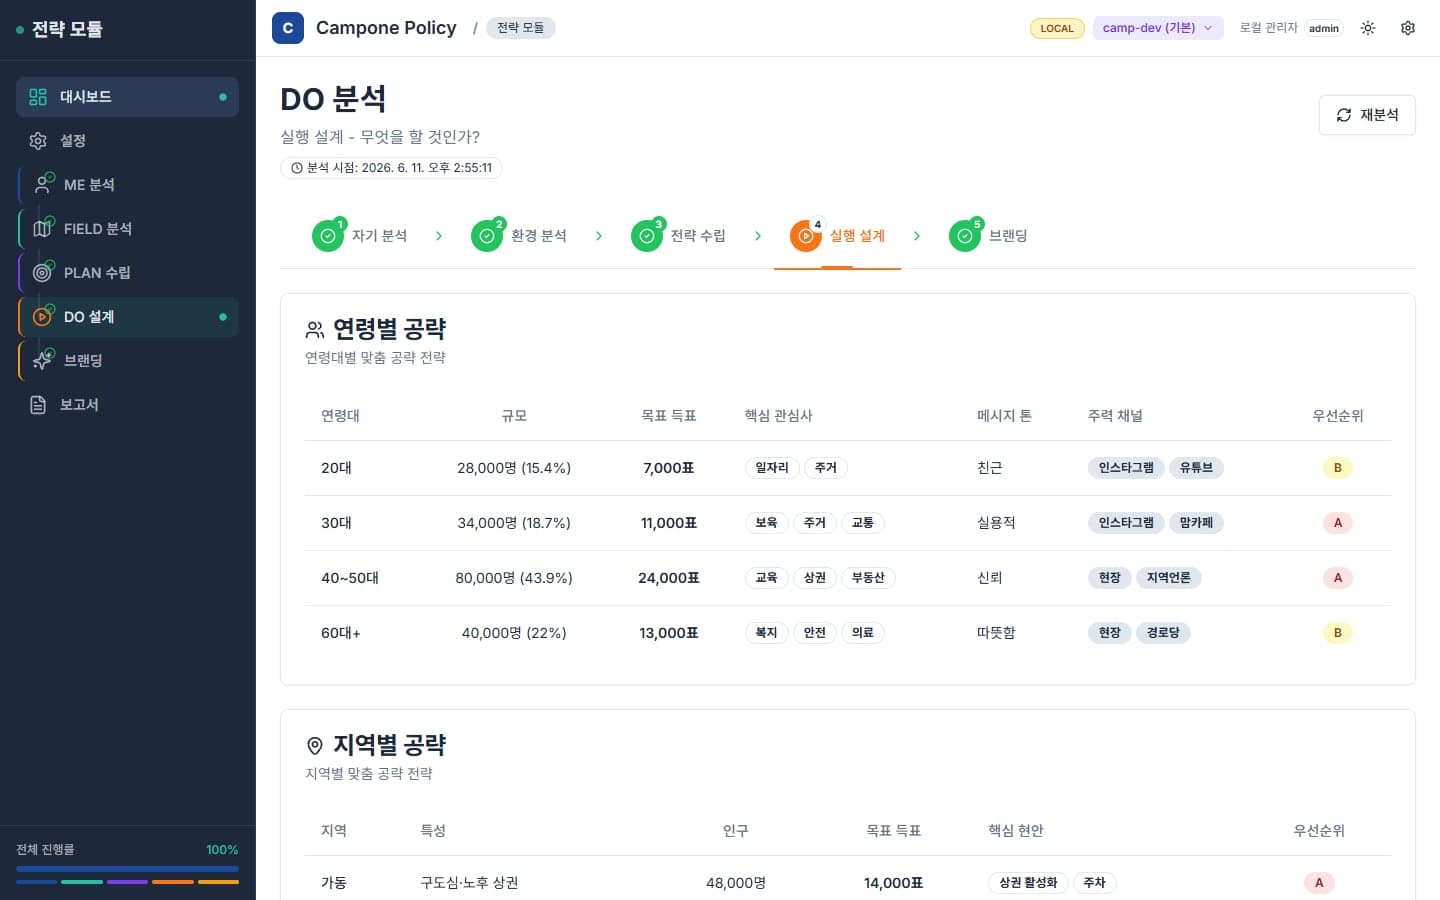Go to FIELD 분석 in the sidebar
The width and height of the screenshot is (1440, 900).
pos(128,229)
